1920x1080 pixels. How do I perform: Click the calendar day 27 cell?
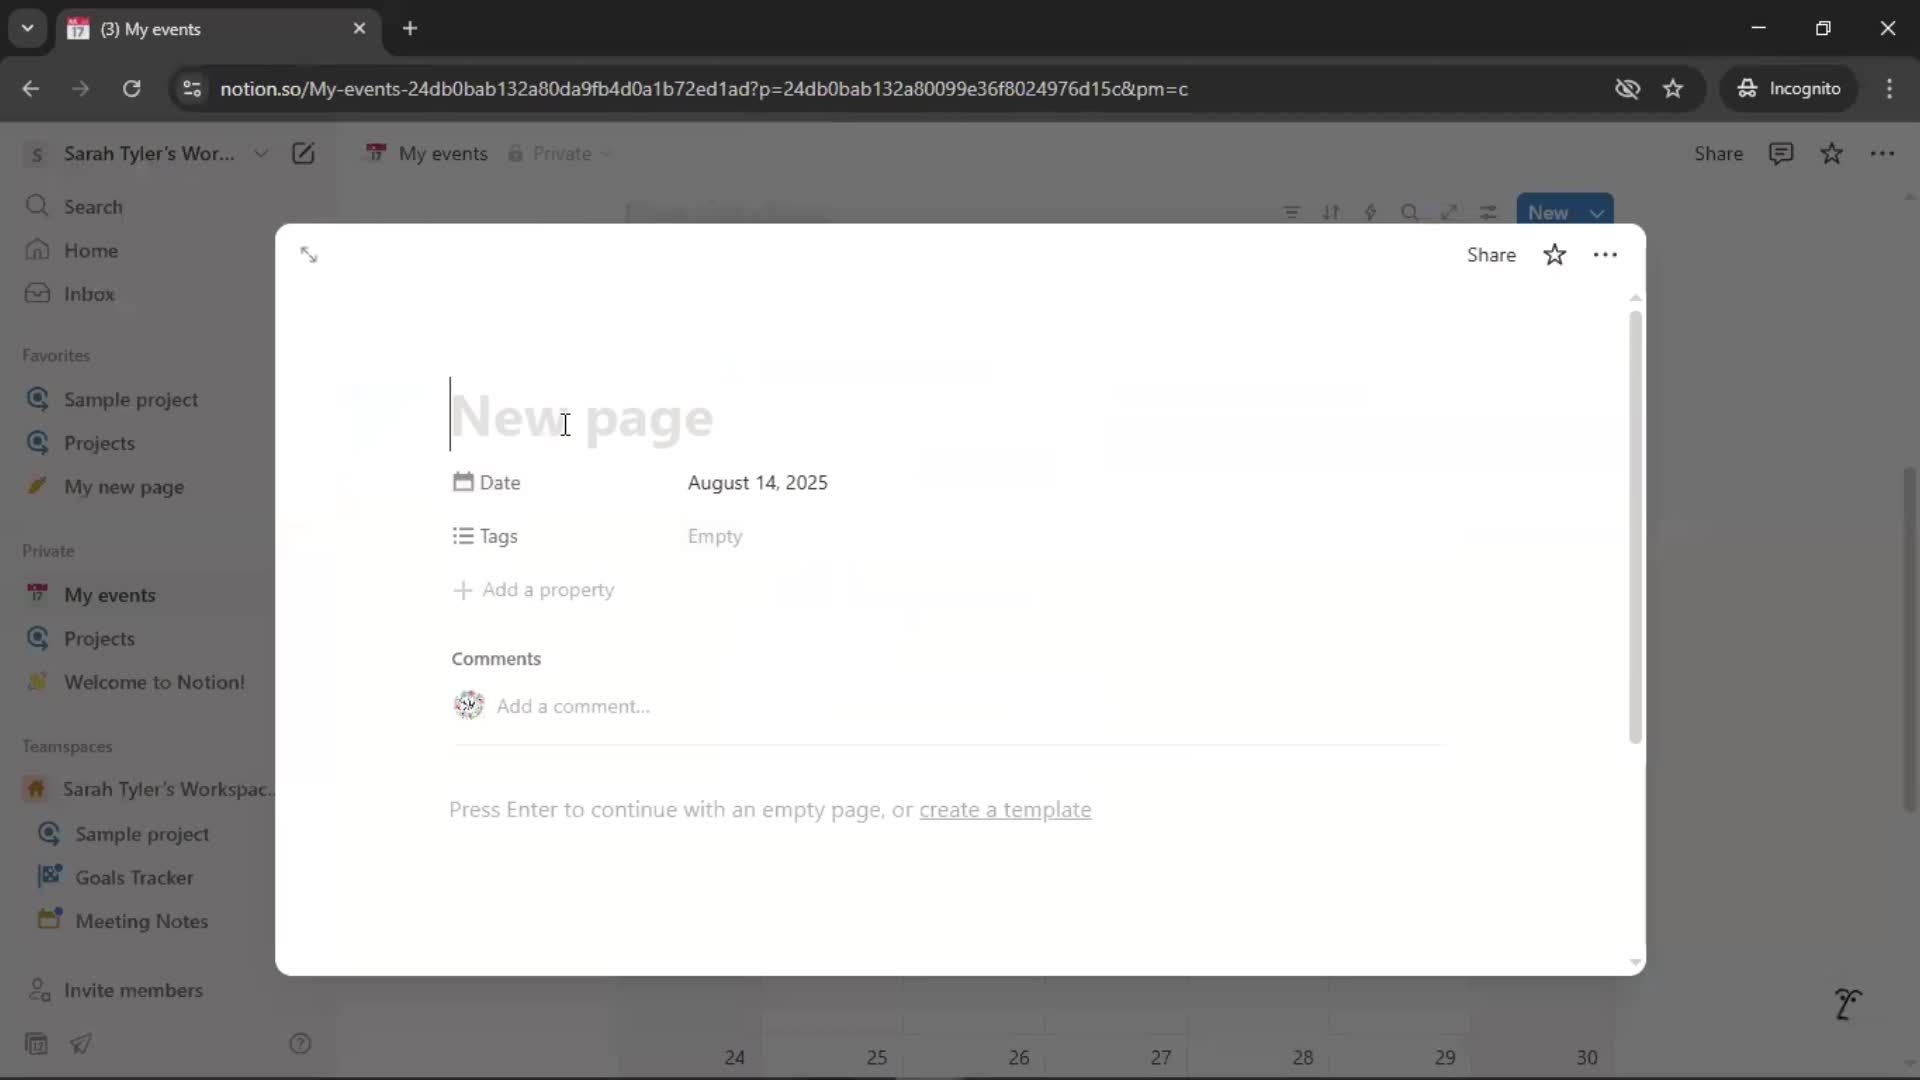[1116, 1045]
